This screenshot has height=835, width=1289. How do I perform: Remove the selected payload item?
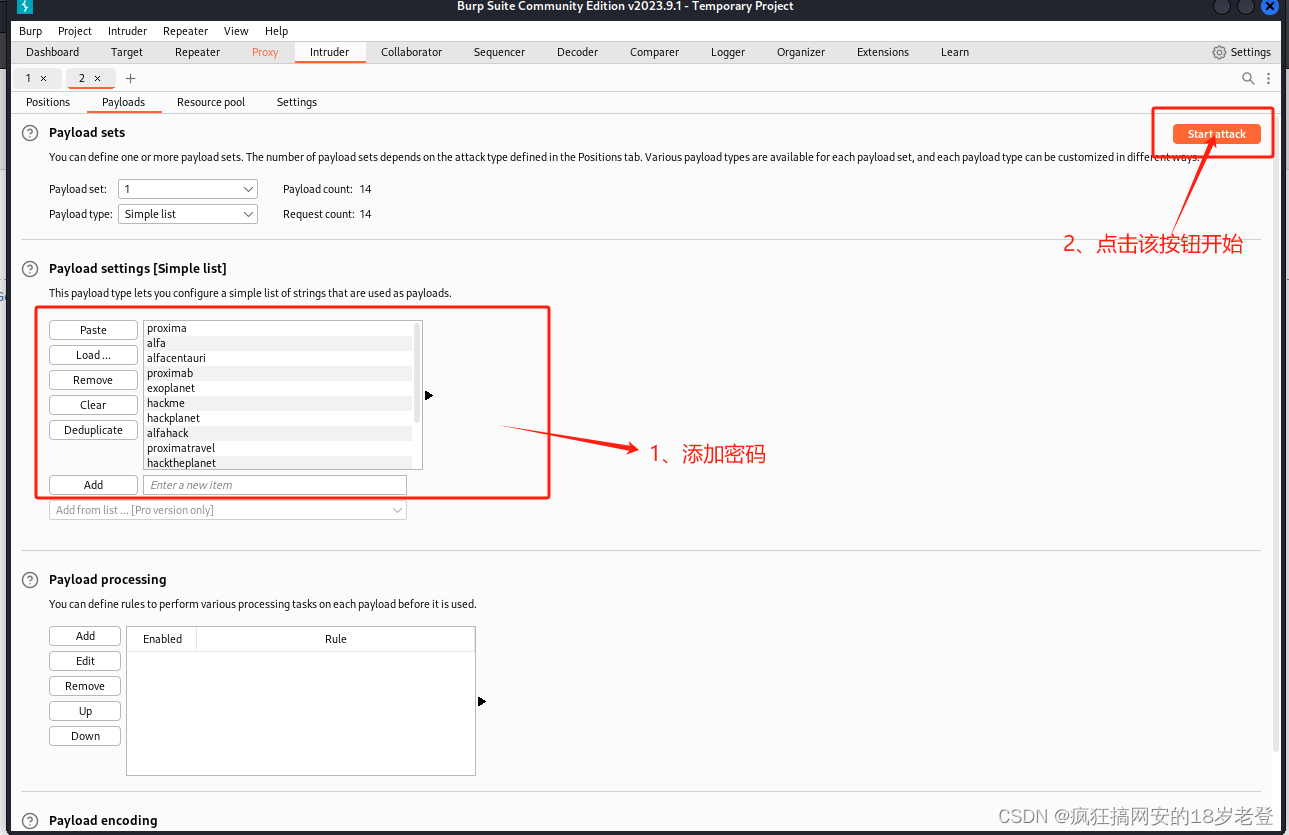(93, 380)
